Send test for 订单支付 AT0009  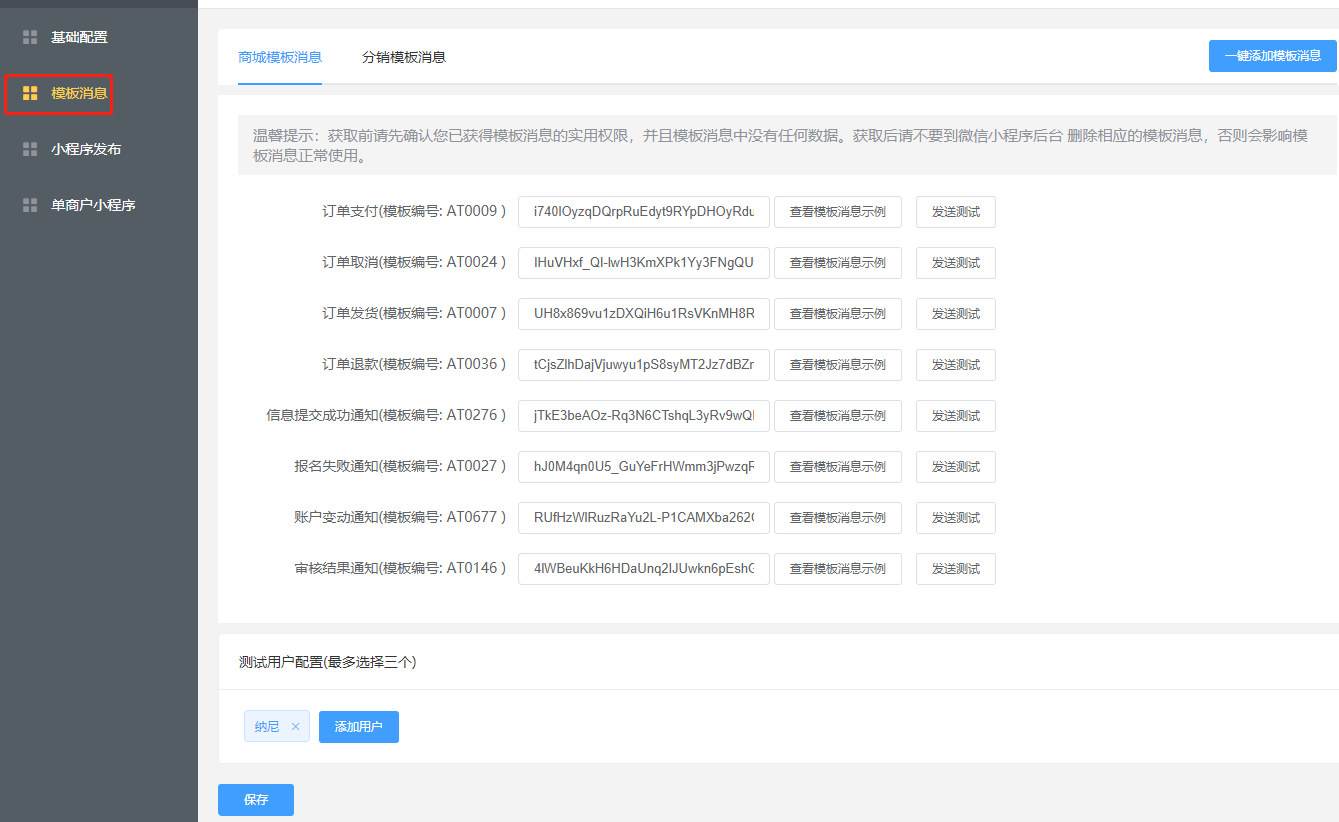coord(955,212)
